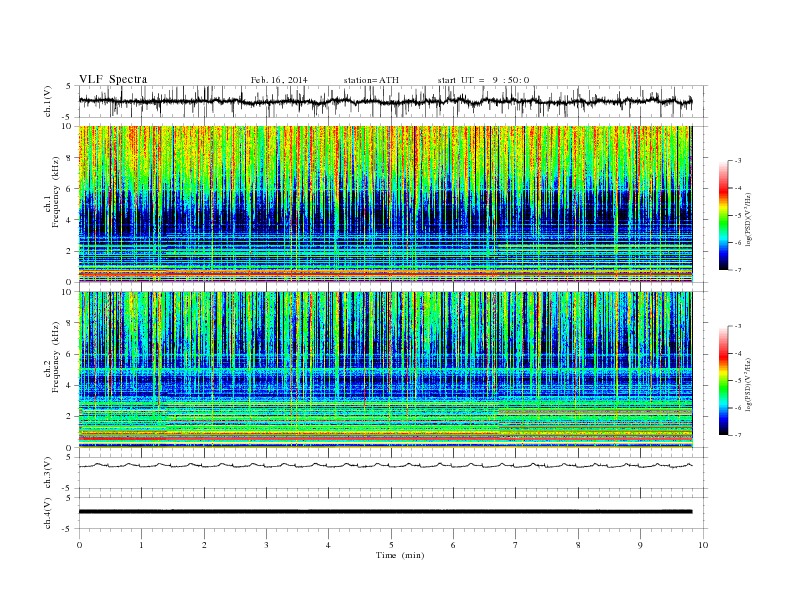Click the time axis tick label "3"
Viewport: 792px width, 612px height.
point(266,545)
